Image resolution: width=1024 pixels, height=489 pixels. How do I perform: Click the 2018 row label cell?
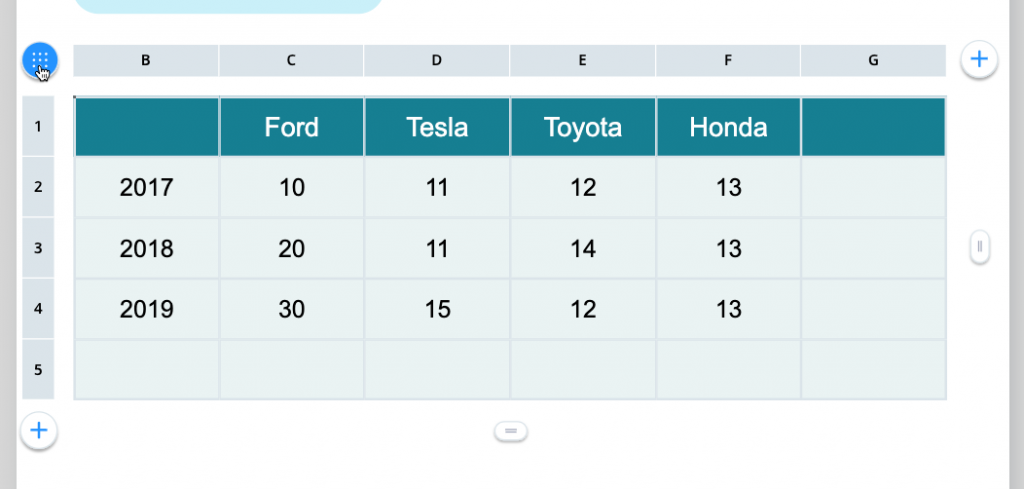tap(146, 249)
